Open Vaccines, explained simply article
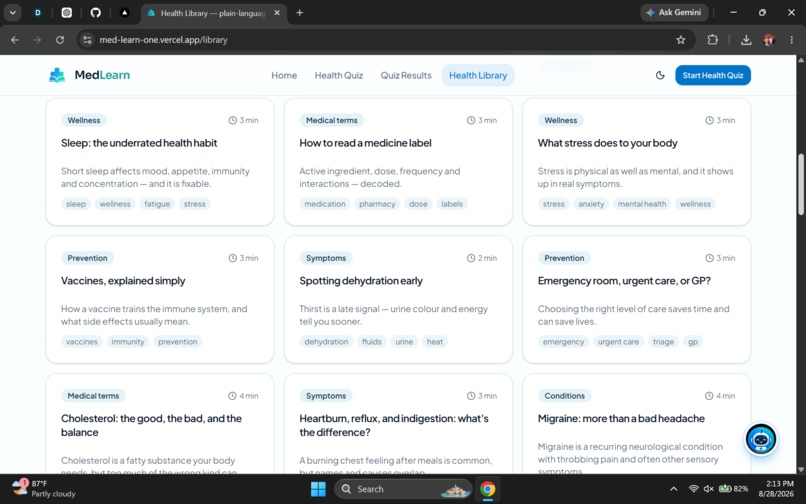The height and width of the screenshot is (504, 806). [x=123, y=281]
